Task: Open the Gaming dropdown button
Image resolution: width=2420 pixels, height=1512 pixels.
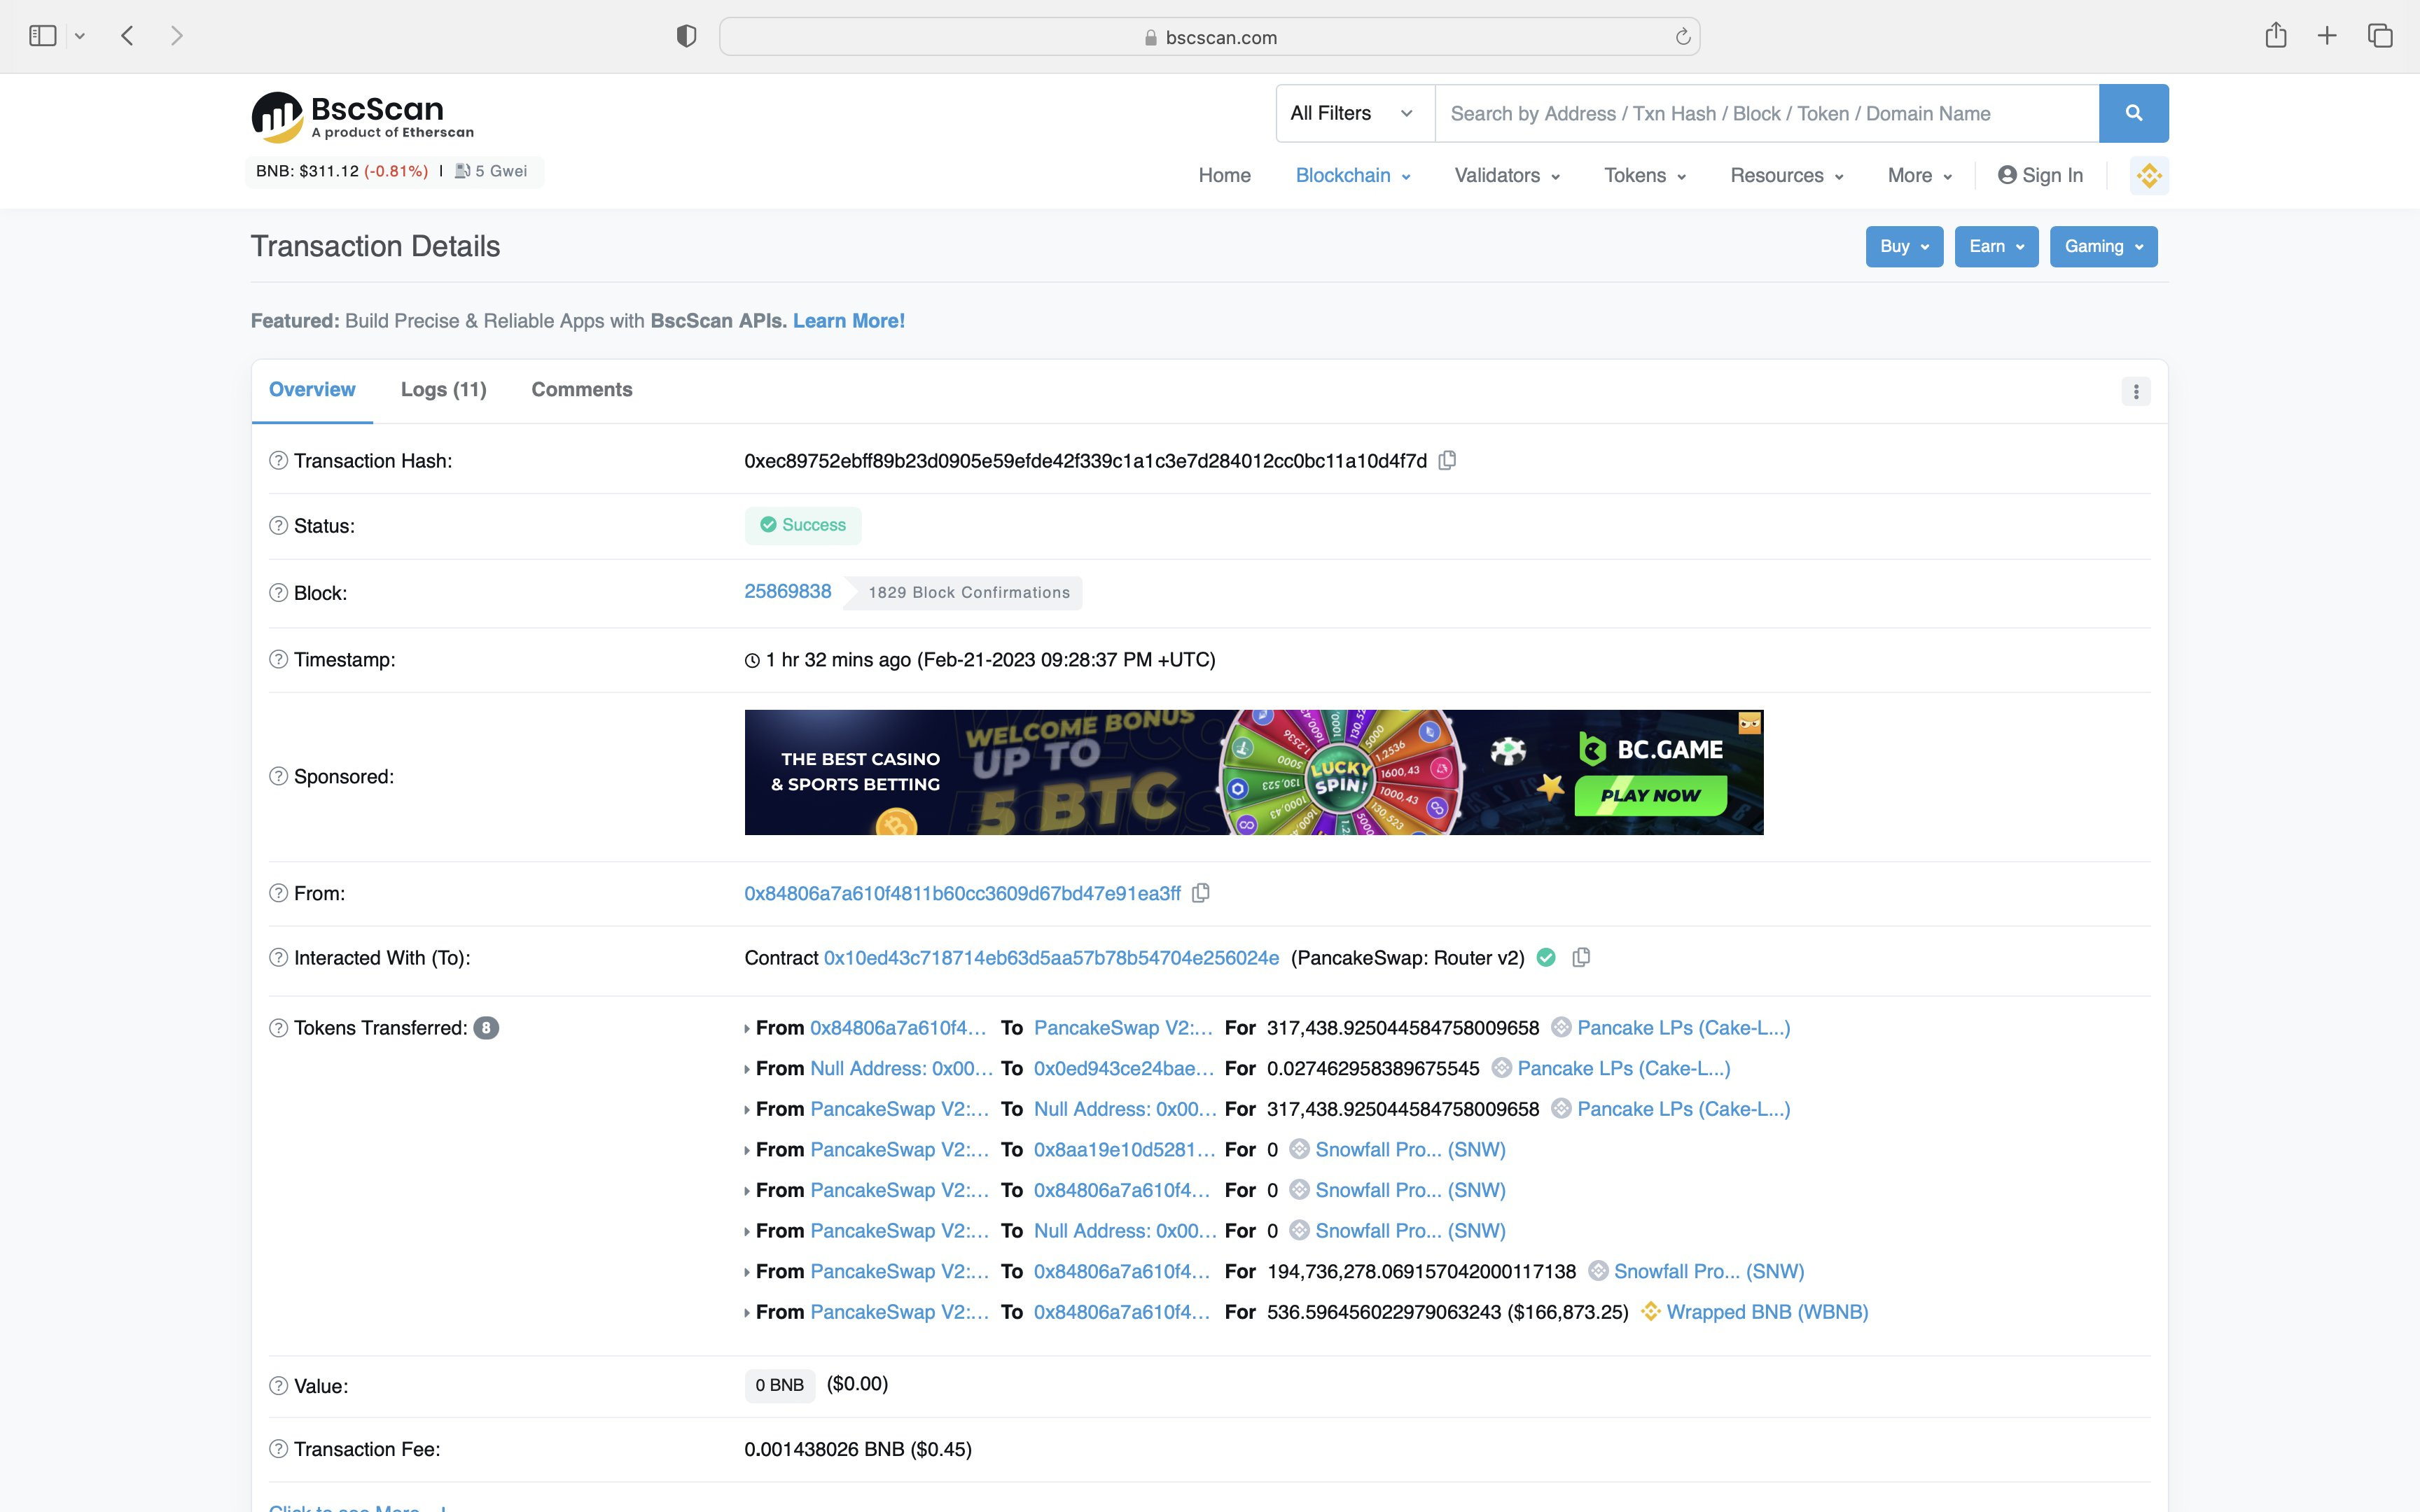Action: click(x=2103, y=246)
